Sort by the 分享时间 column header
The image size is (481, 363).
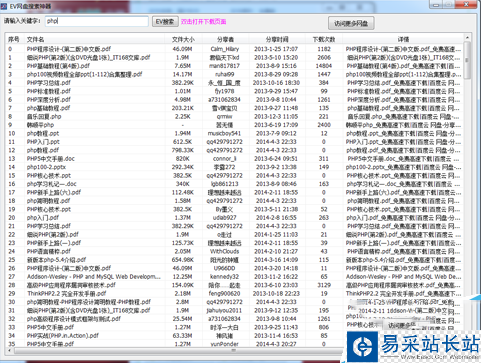pos(277,39)
